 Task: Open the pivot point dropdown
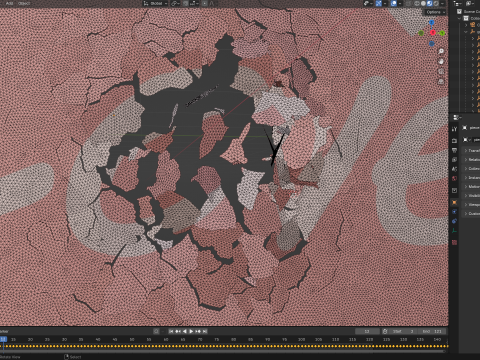175,3
